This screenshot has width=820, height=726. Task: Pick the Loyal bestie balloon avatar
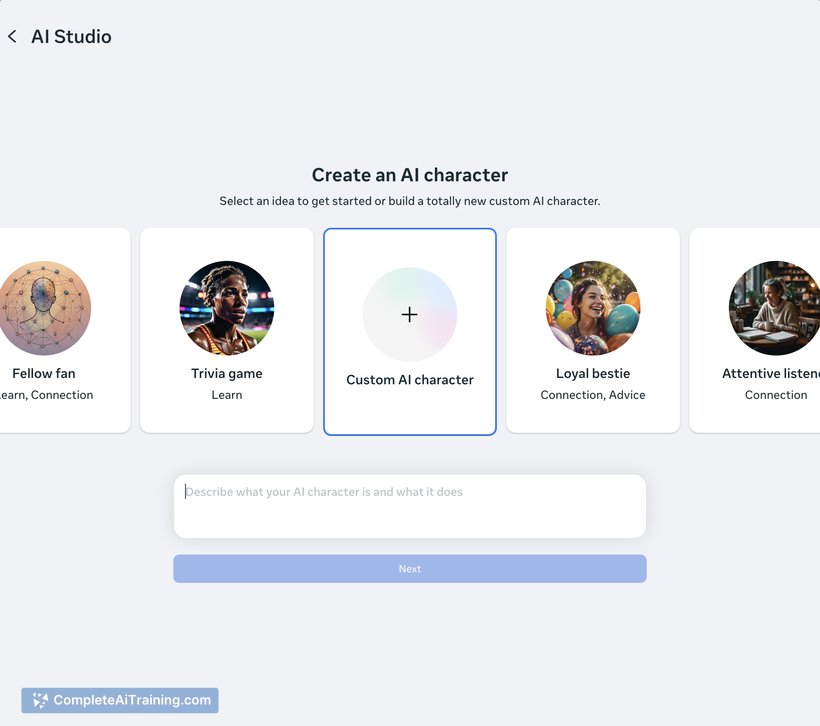[593, 308]
